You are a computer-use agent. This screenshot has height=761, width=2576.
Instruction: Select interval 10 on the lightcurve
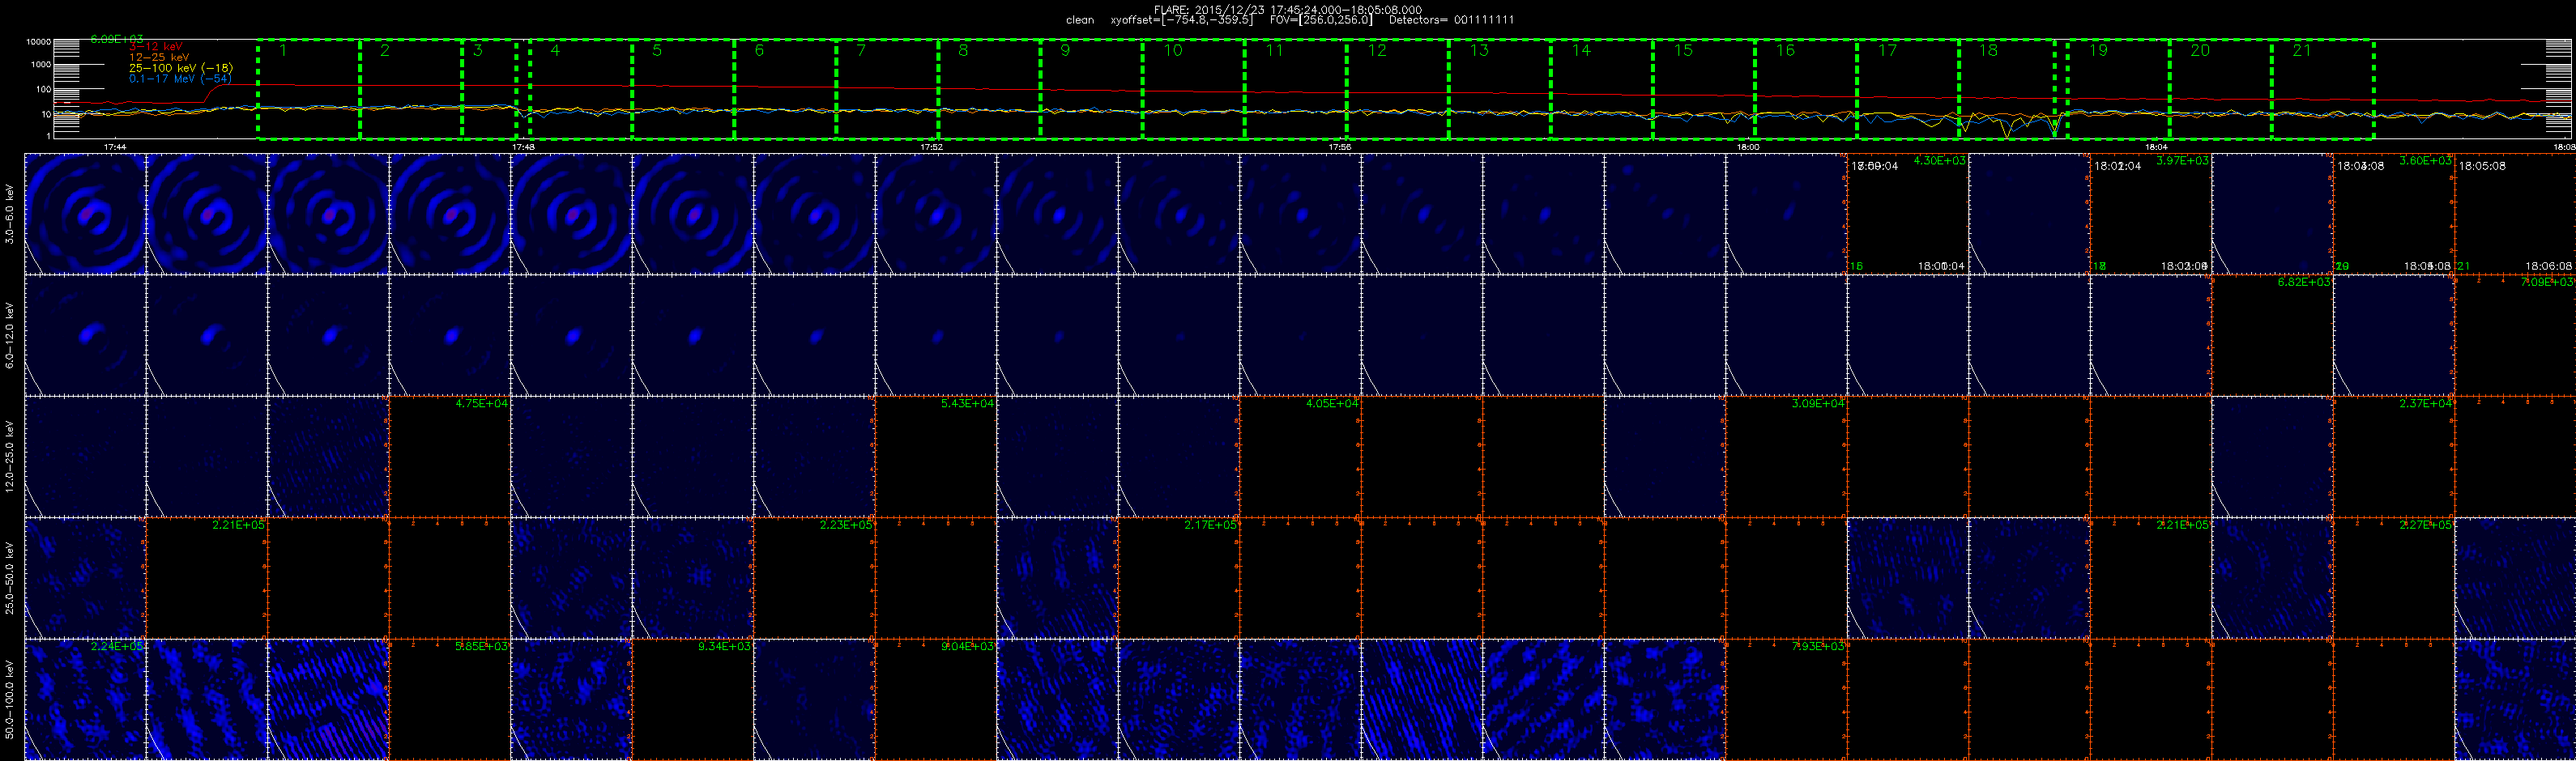pyautogui.click(x=1172, y=50)
